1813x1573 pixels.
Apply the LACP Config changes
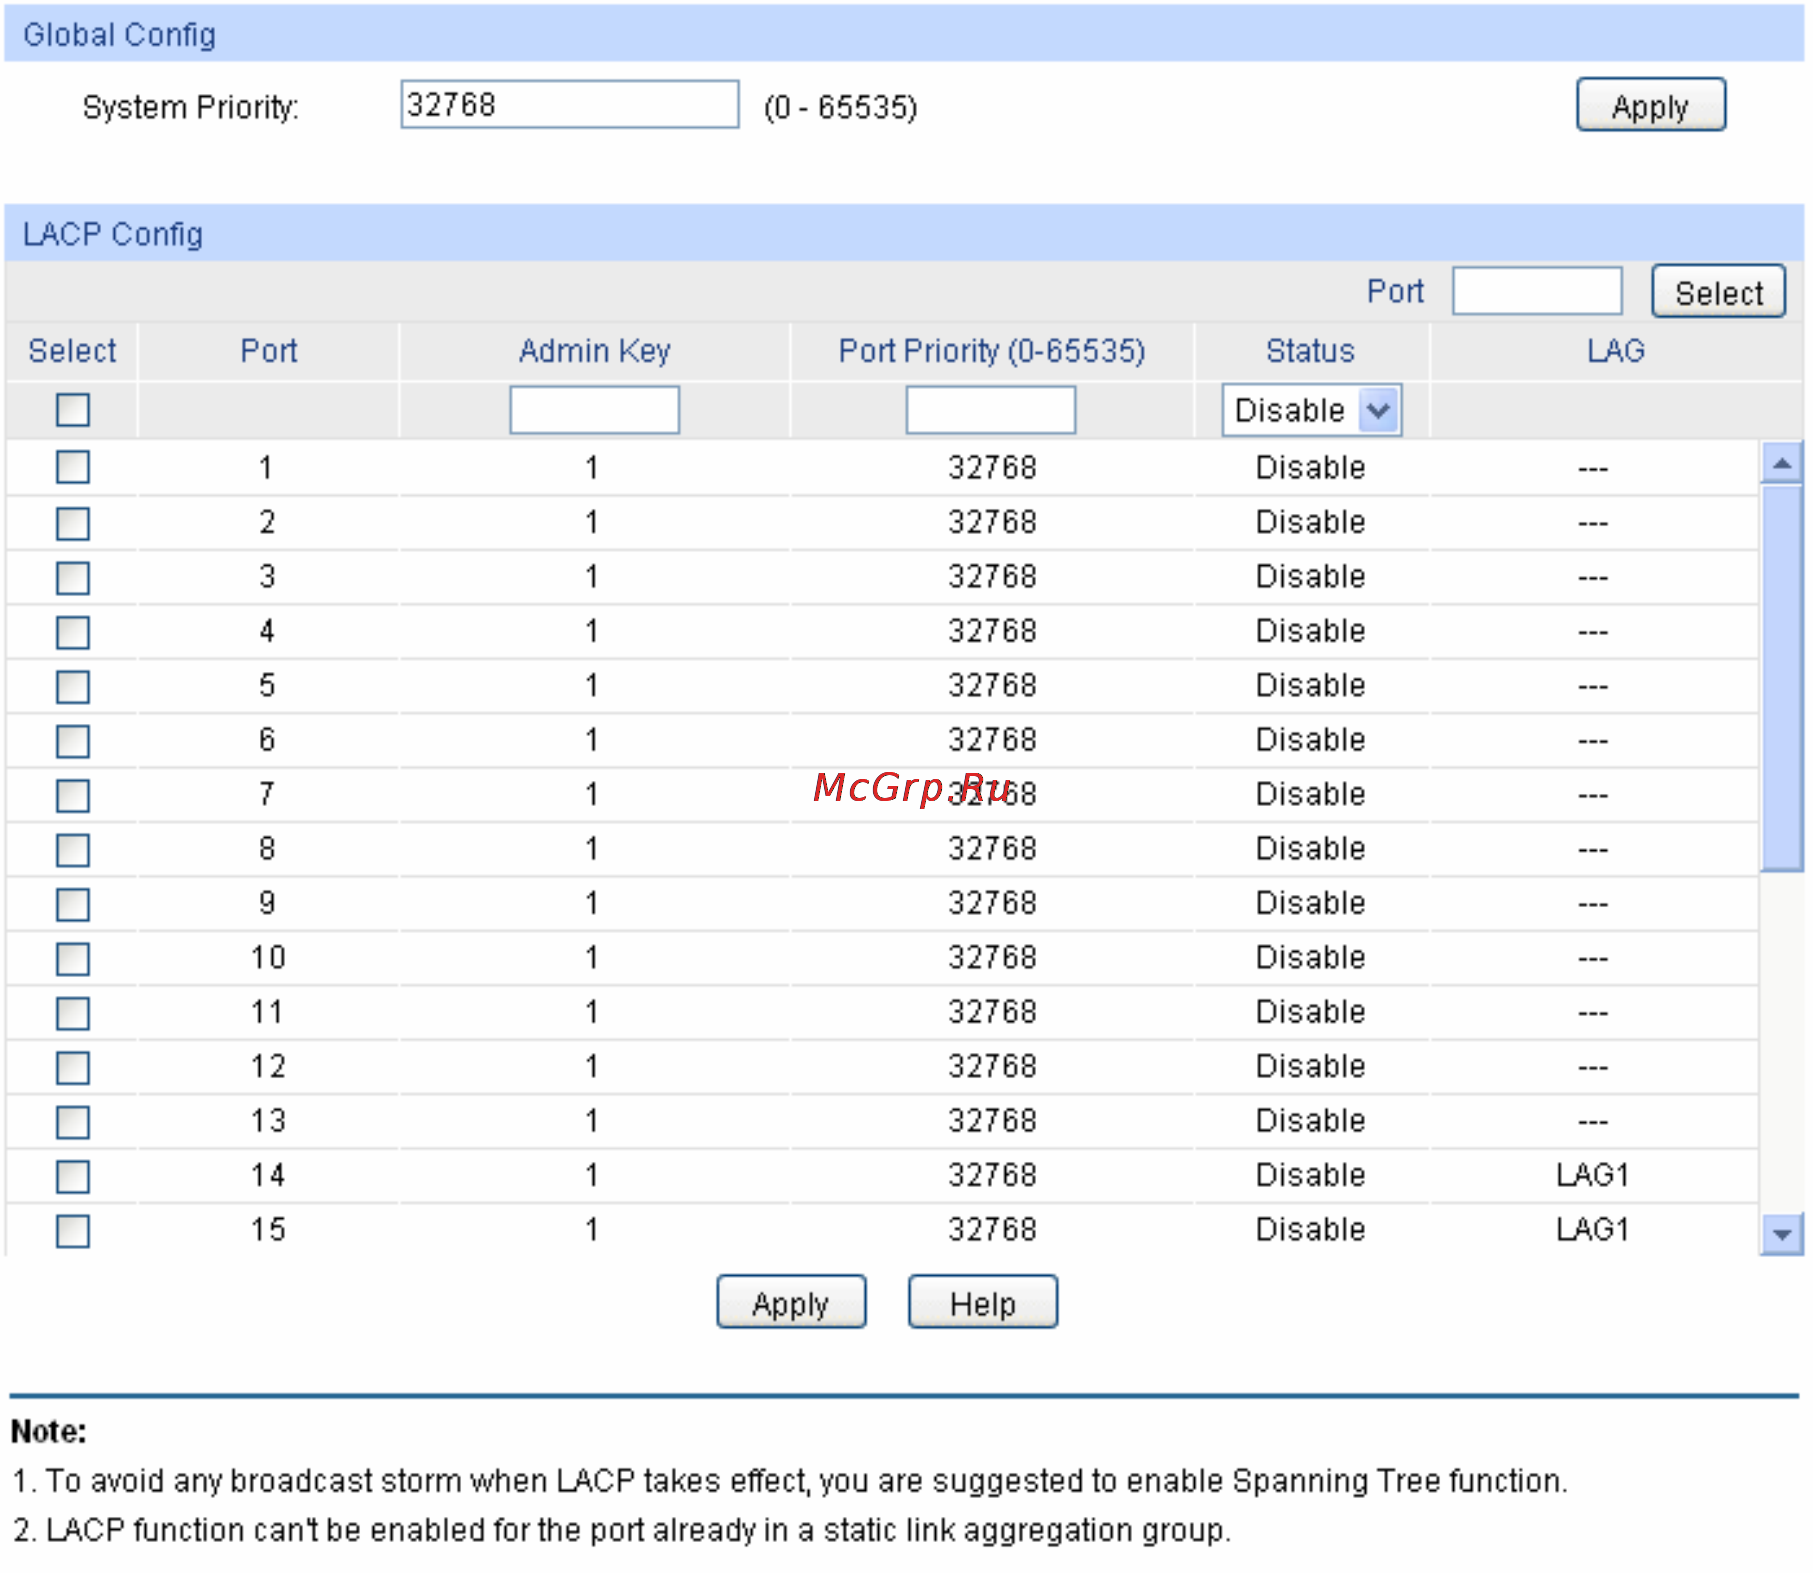(791, 1302)
